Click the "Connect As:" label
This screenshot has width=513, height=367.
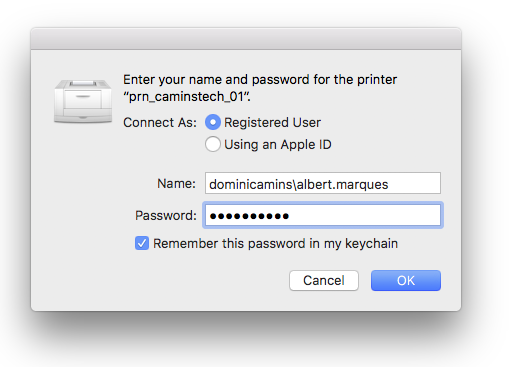click(160, 123)
